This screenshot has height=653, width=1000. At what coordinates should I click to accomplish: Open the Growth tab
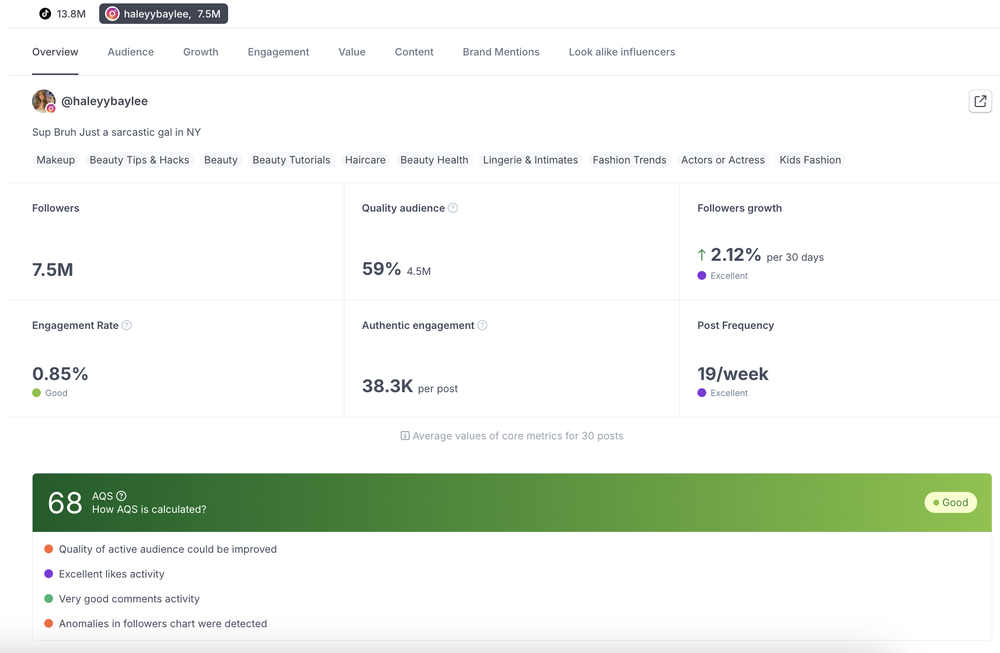coord(201,52)
